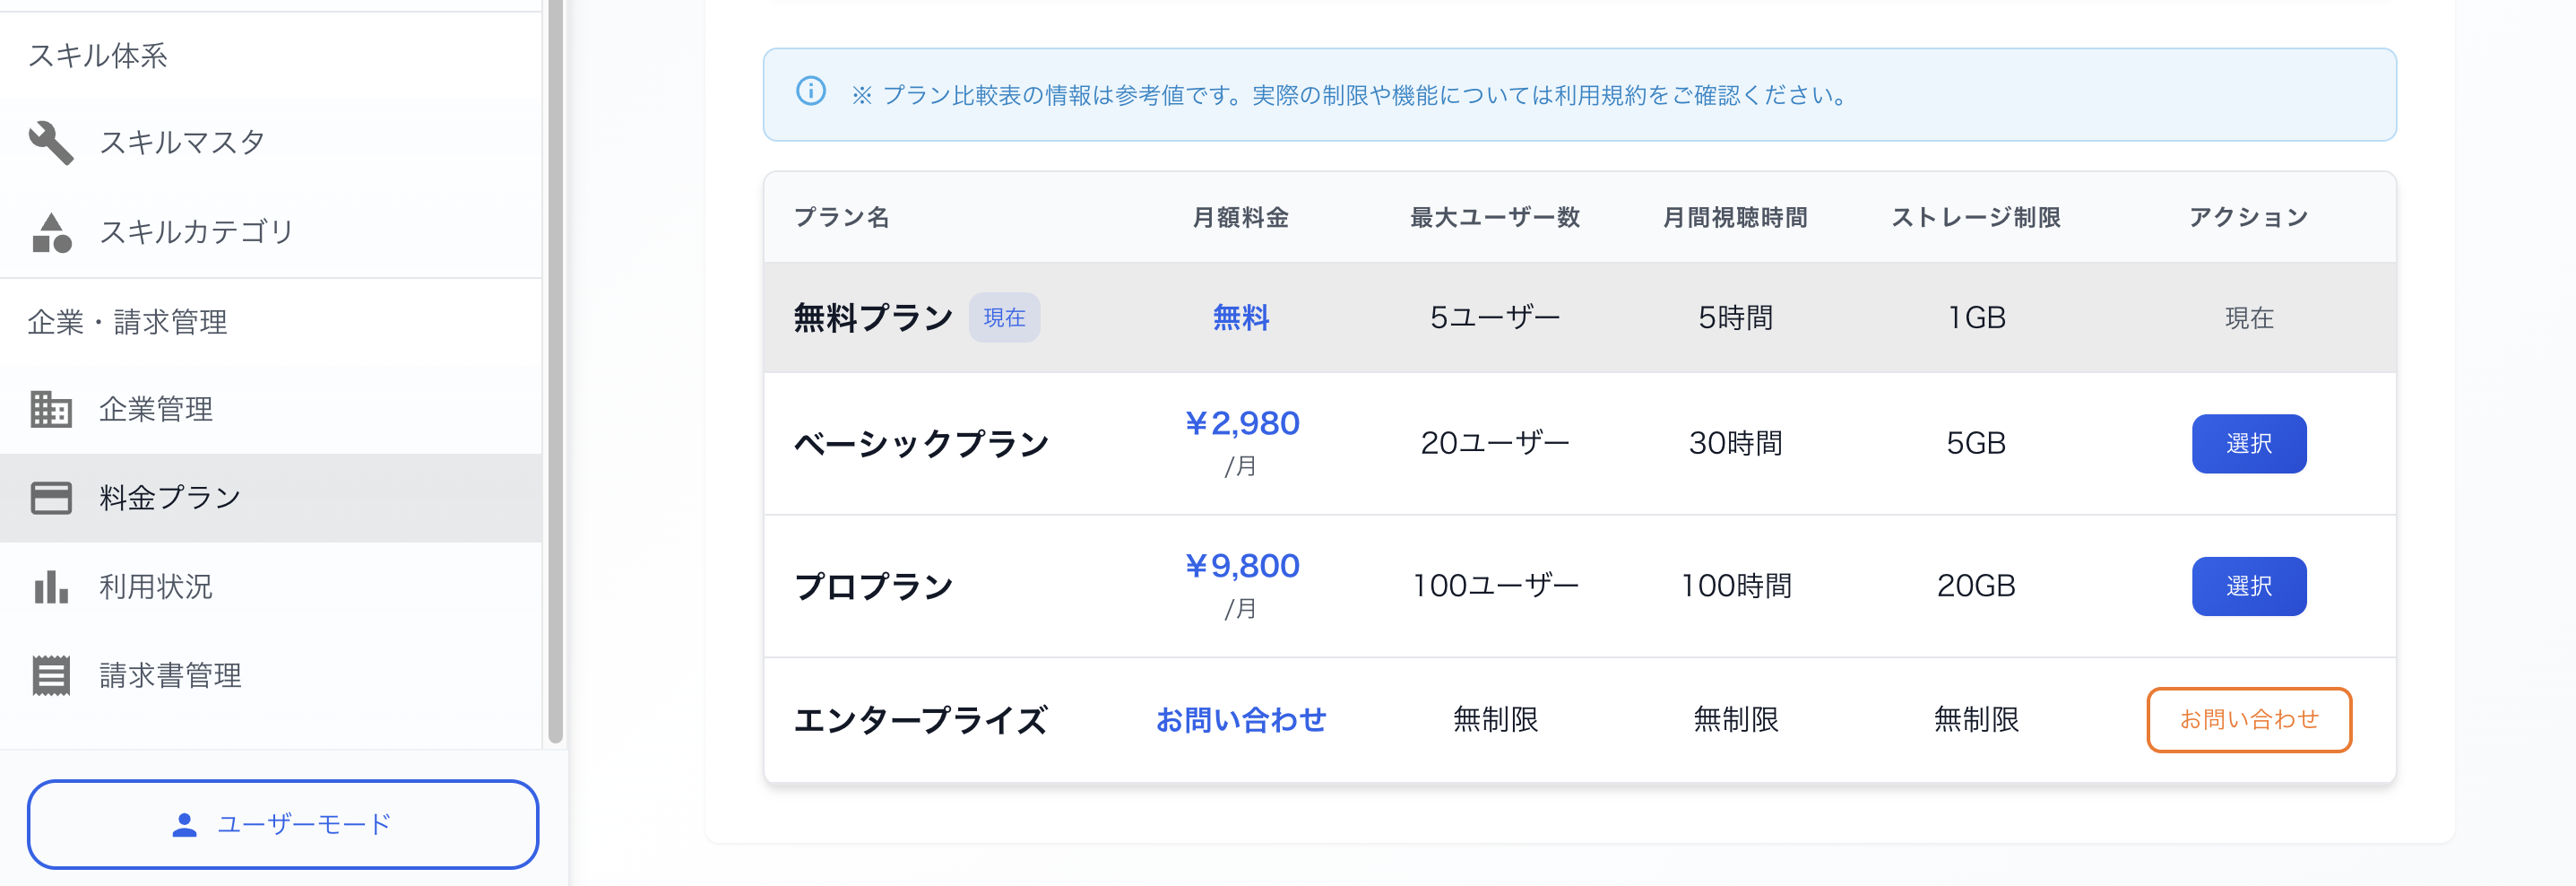Click お問い合わせ button for エンタープライズ
Viewport: 2576px width, 886px height.
pos(2249,719)
